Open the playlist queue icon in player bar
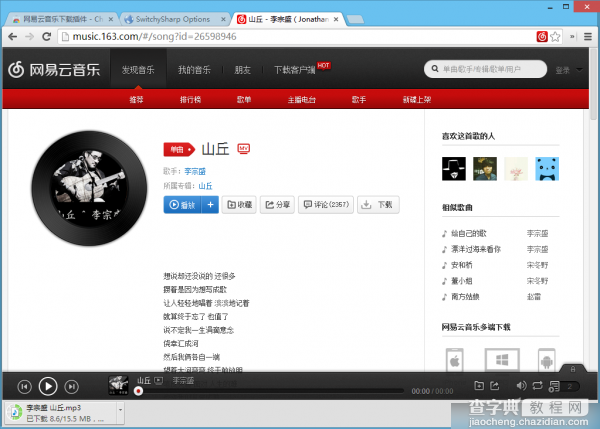 coord(554,386)
